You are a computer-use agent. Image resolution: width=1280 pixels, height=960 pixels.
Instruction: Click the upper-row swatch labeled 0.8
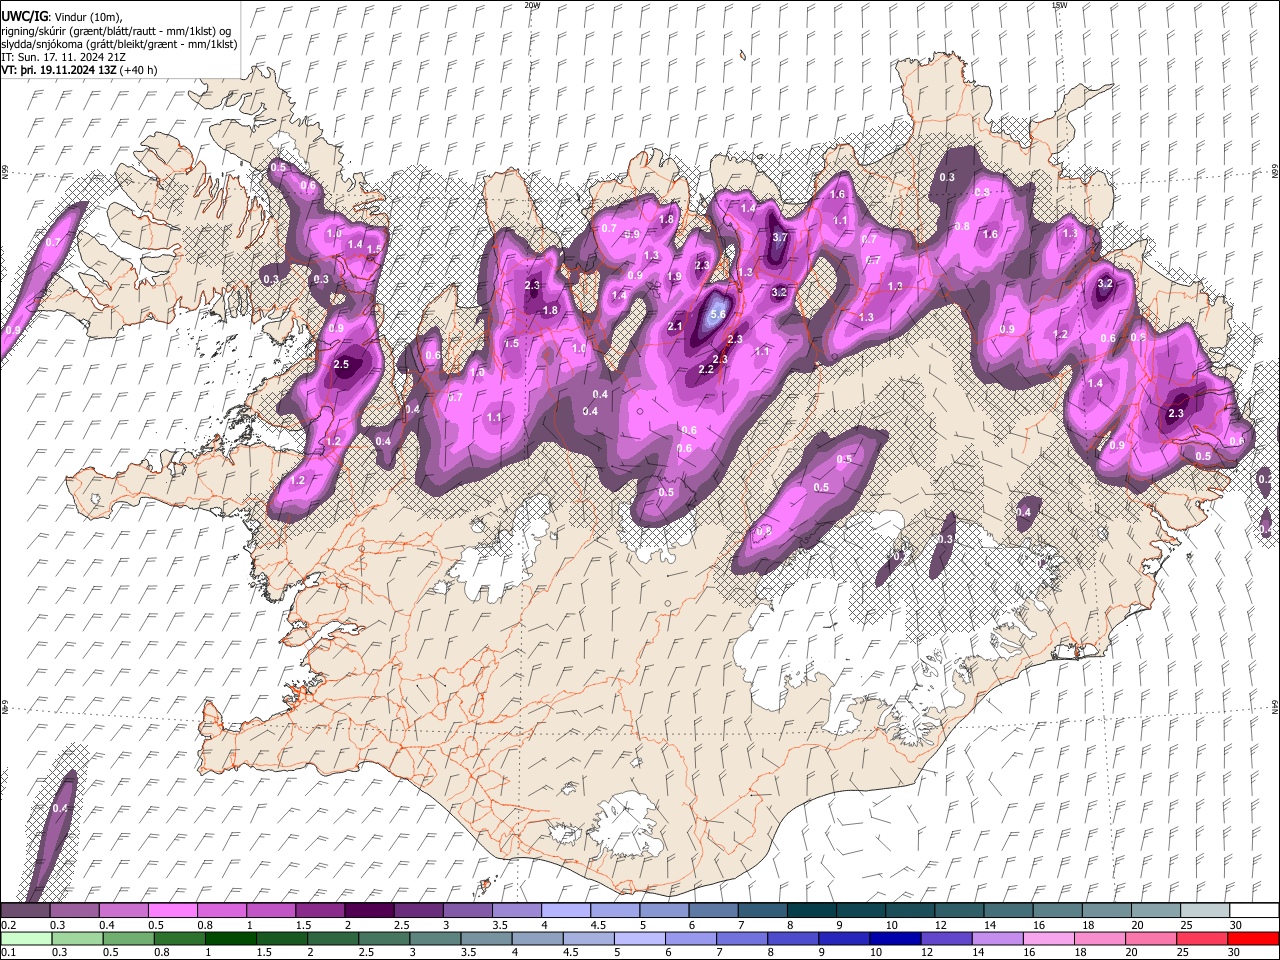coord(221,910)
